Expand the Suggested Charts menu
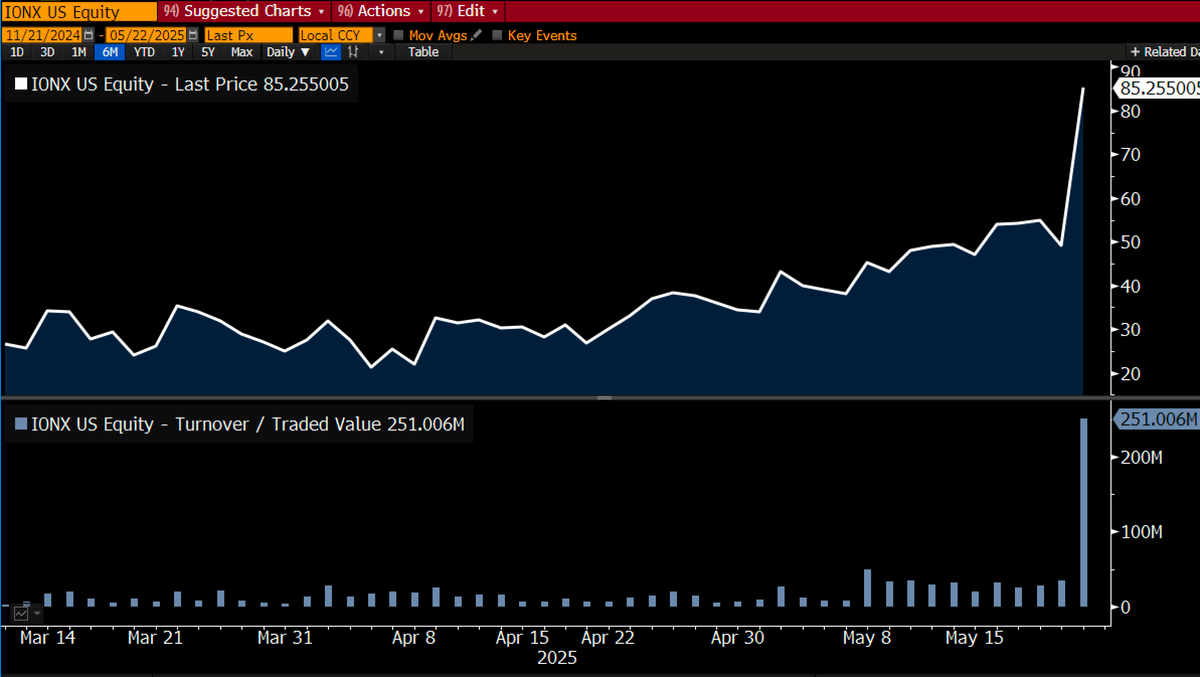The height and width of the screenshot is (677, 1200). pyautogui.click(x=243, y=11)
